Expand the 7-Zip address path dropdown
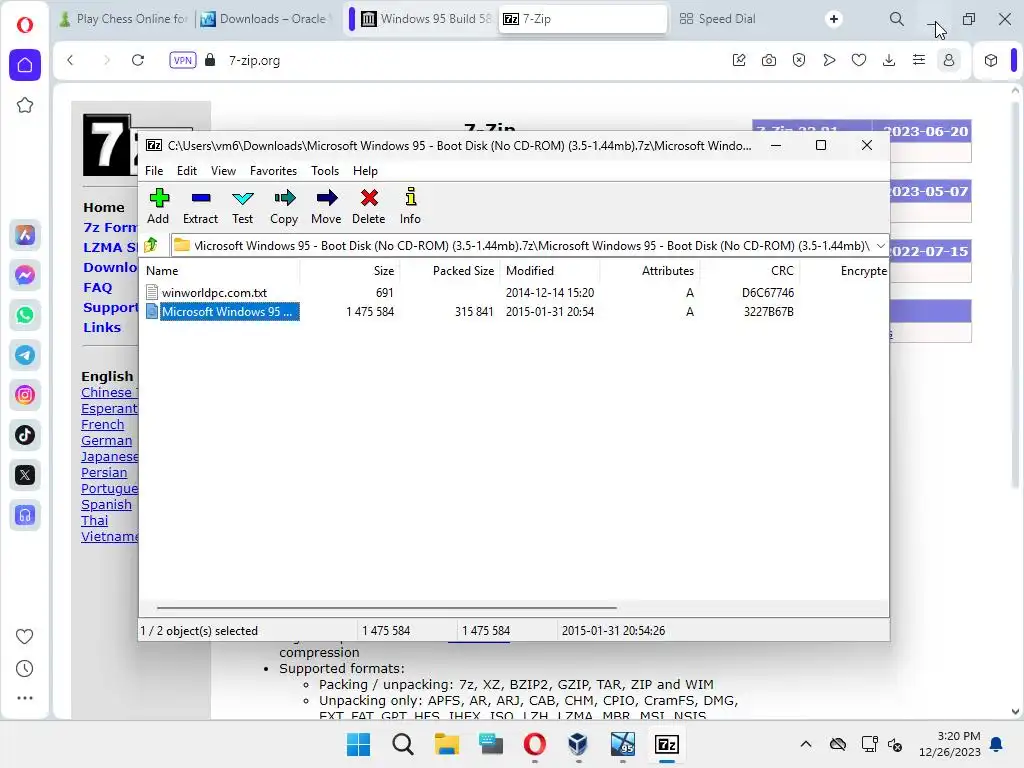This screenshot has width=1024, height=768. pos(880,246)
